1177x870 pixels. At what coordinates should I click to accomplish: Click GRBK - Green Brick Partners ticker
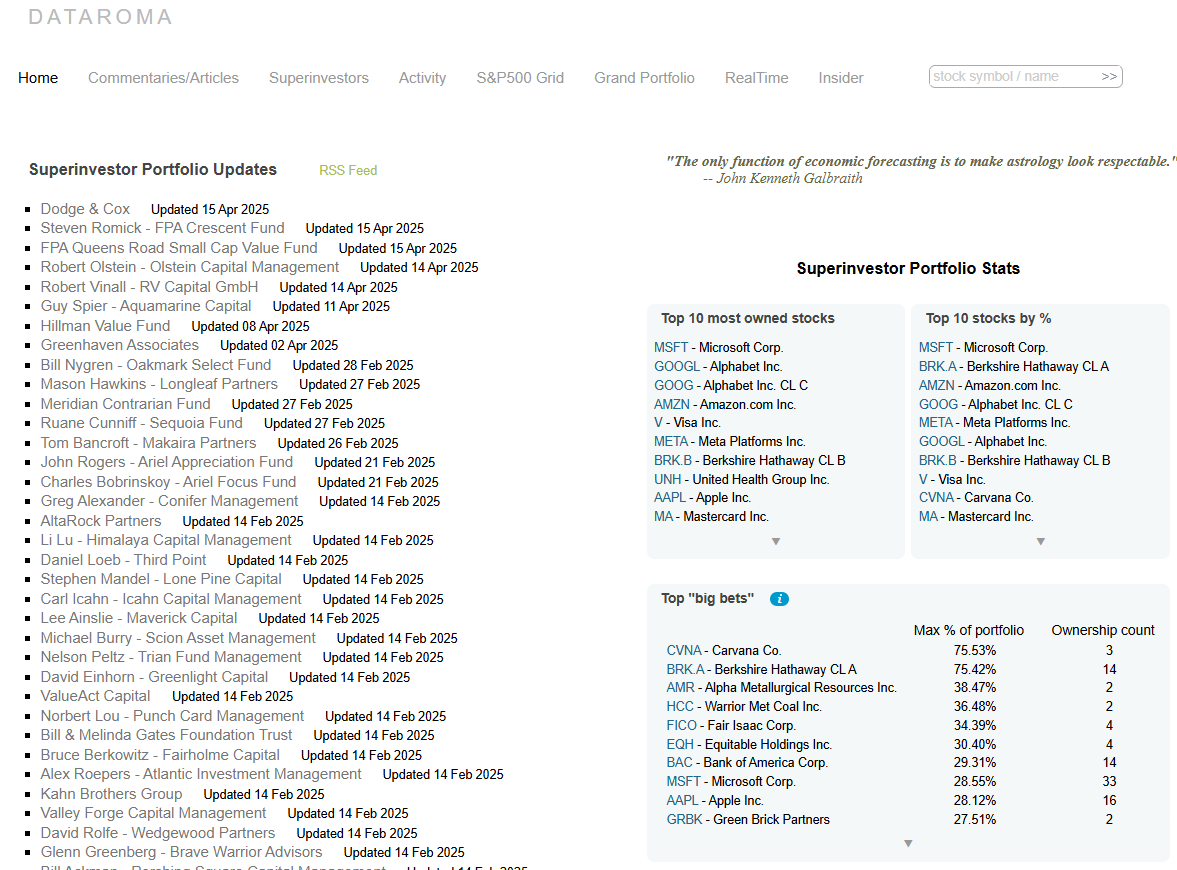(x=685, y=820)
